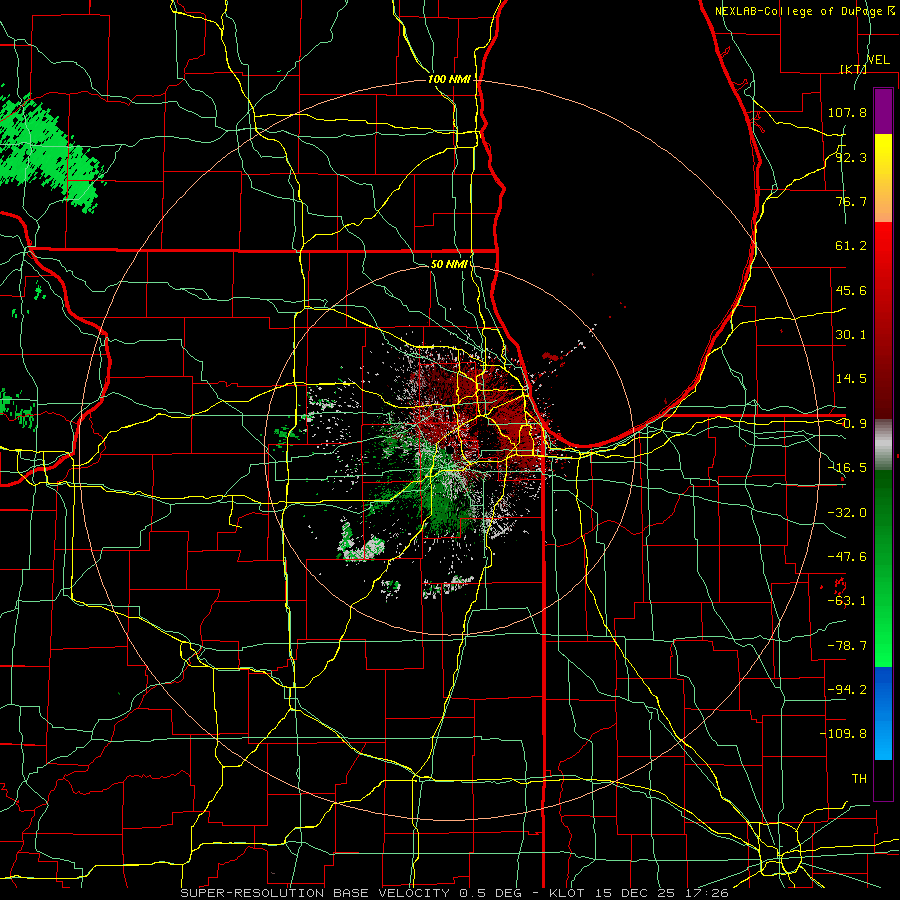Select the -94.2 scale value

847,689
